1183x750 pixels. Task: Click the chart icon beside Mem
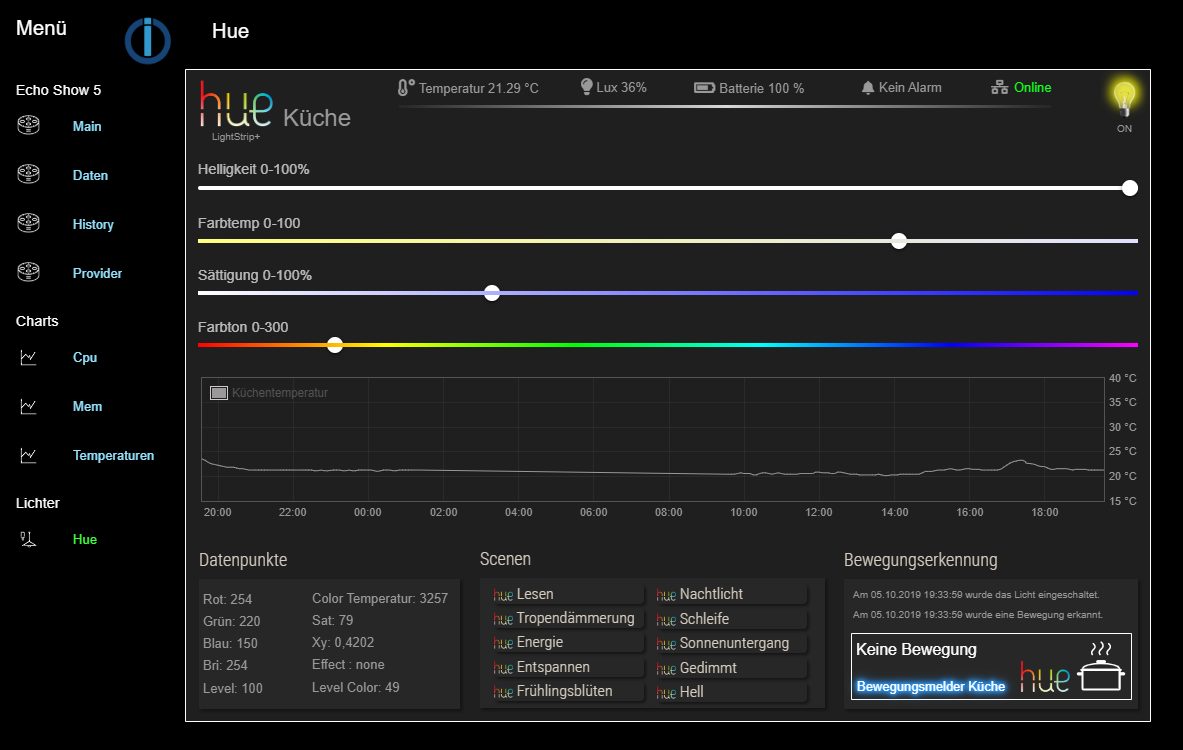(28, 406)
